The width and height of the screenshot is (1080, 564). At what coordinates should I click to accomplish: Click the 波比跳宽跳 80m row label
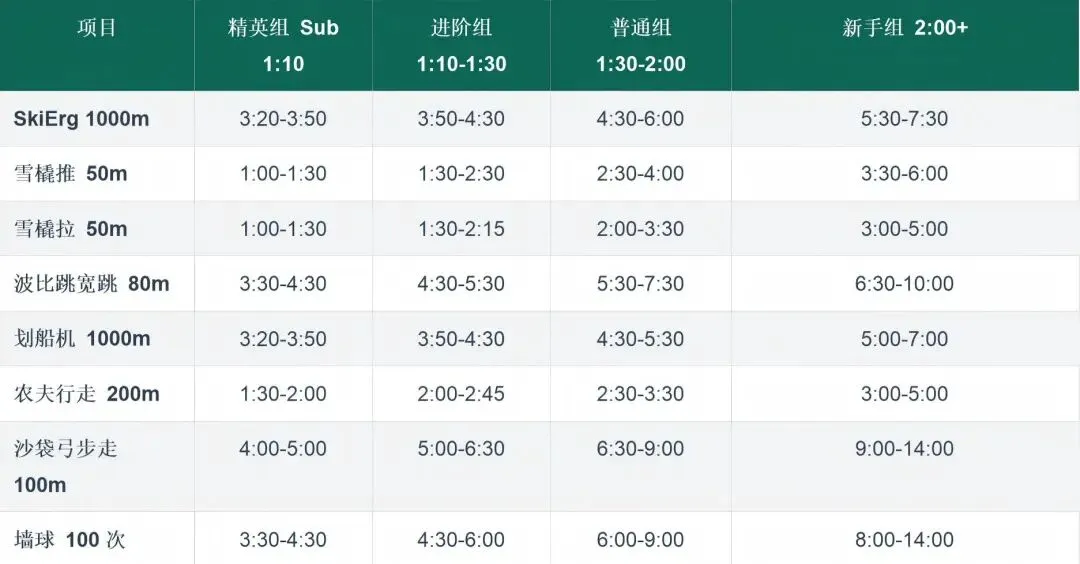(92, 284)
